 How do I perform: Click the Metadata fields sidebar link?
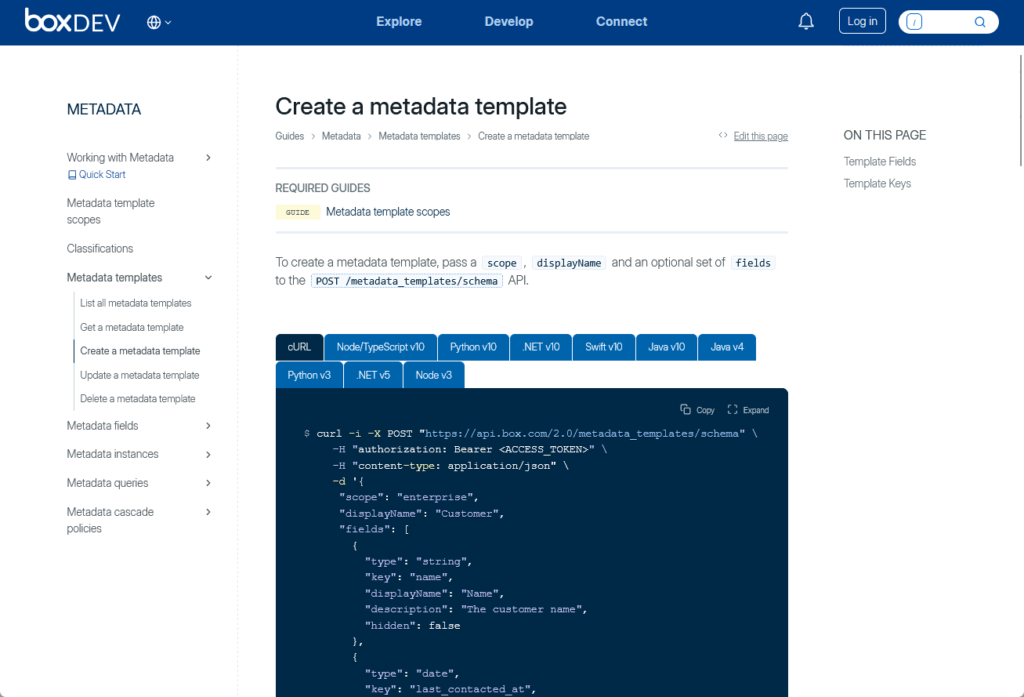[103, 426]
